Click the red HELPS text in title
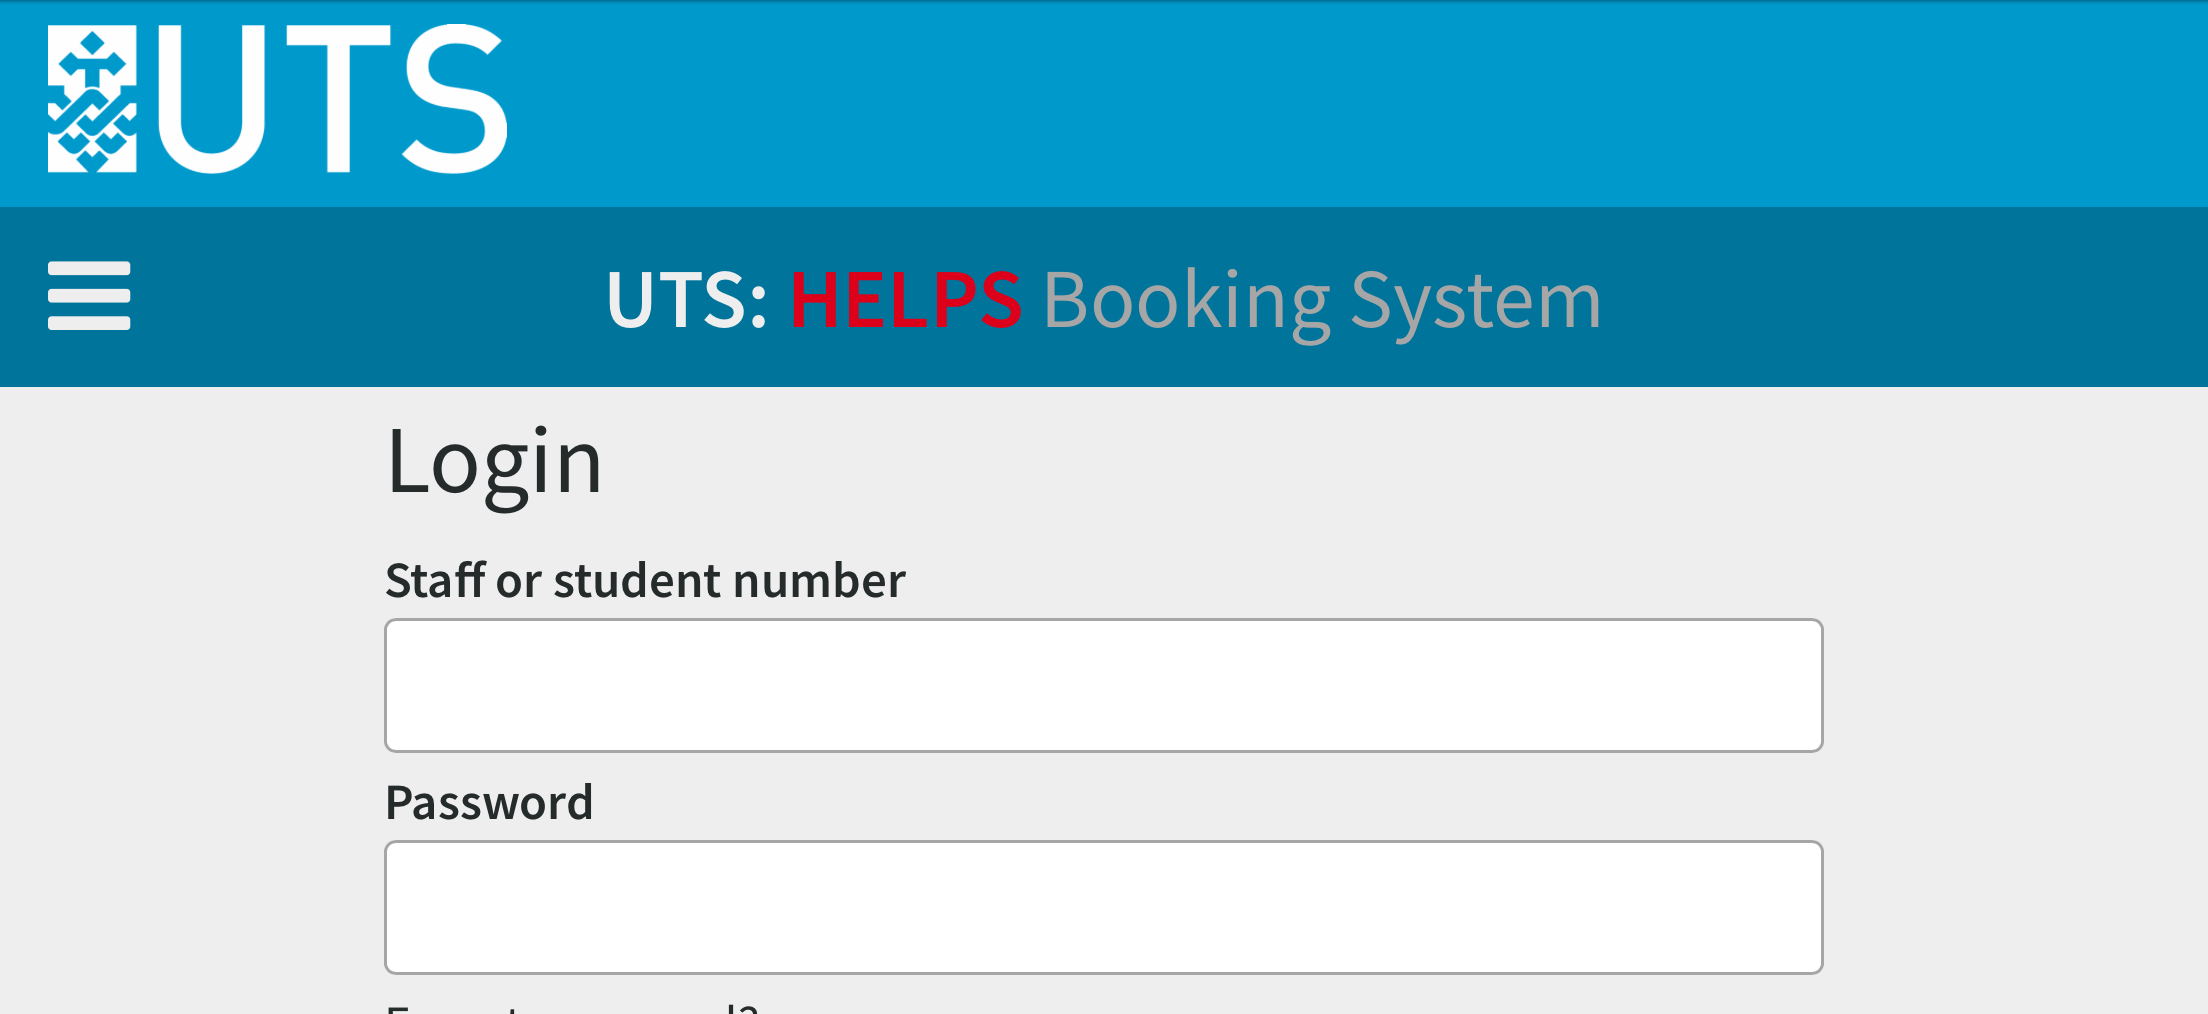This screenshot has height=1014, width=2208. pyautogui.click(x=906, y=299)
